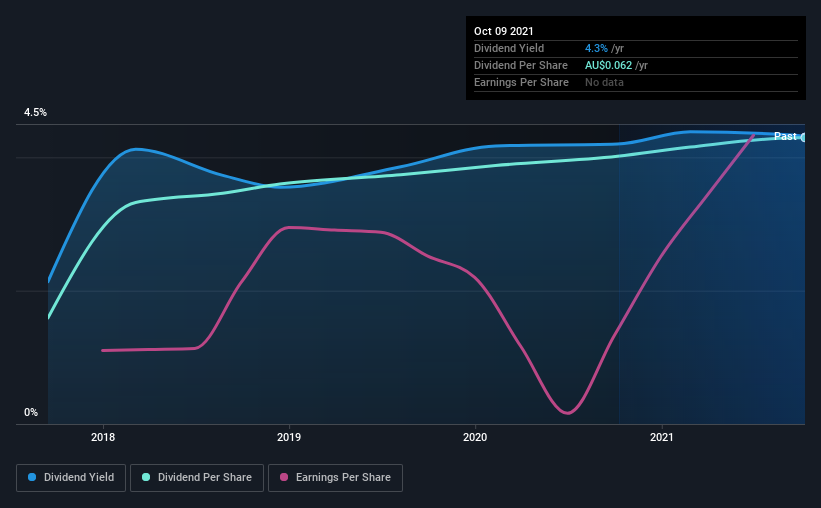Toggle the Dividend Yield legend button
The image size is (821, 508).
pyautogui.click(x=71, y=478)
